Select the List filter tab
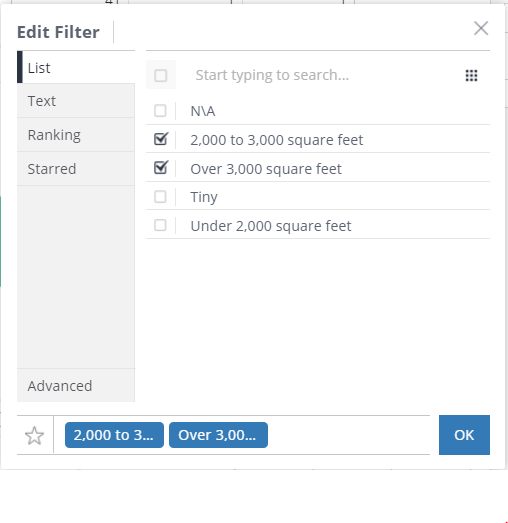508x523 pixels. click(x=76, y=67)
